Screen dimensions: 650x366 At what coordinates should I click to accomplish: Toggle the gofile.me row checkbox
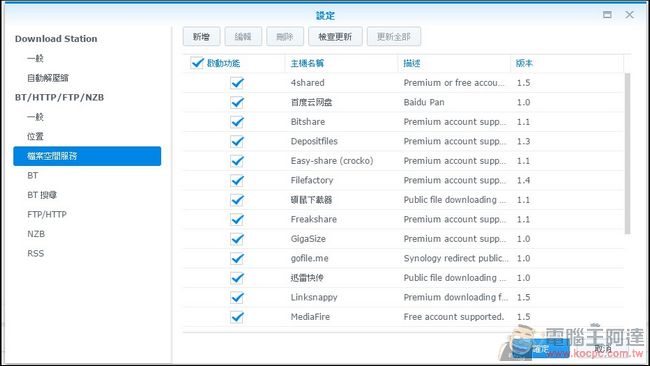(x=237, y=258)
